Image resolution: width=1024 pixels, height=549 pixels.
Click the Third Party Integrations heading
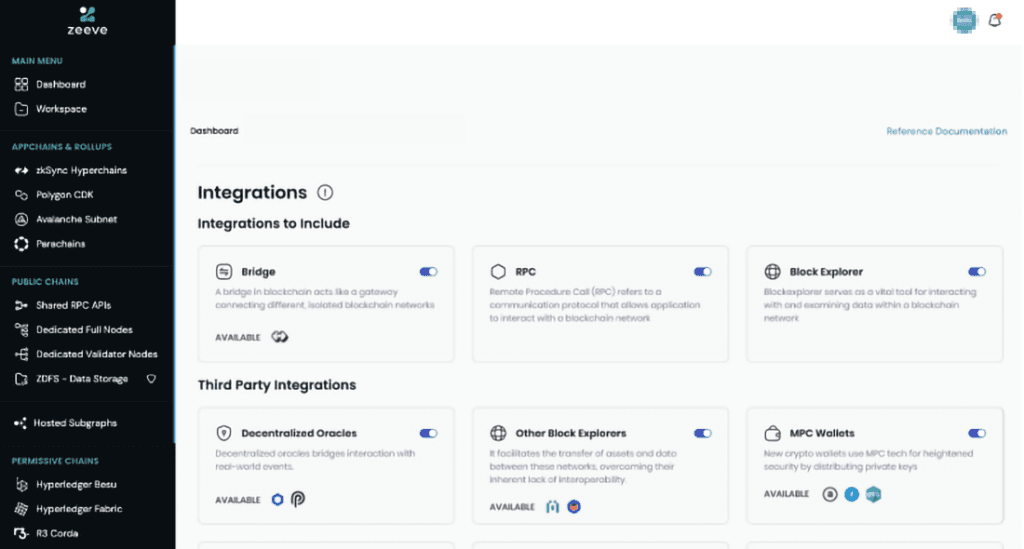(x=277, y=385)
